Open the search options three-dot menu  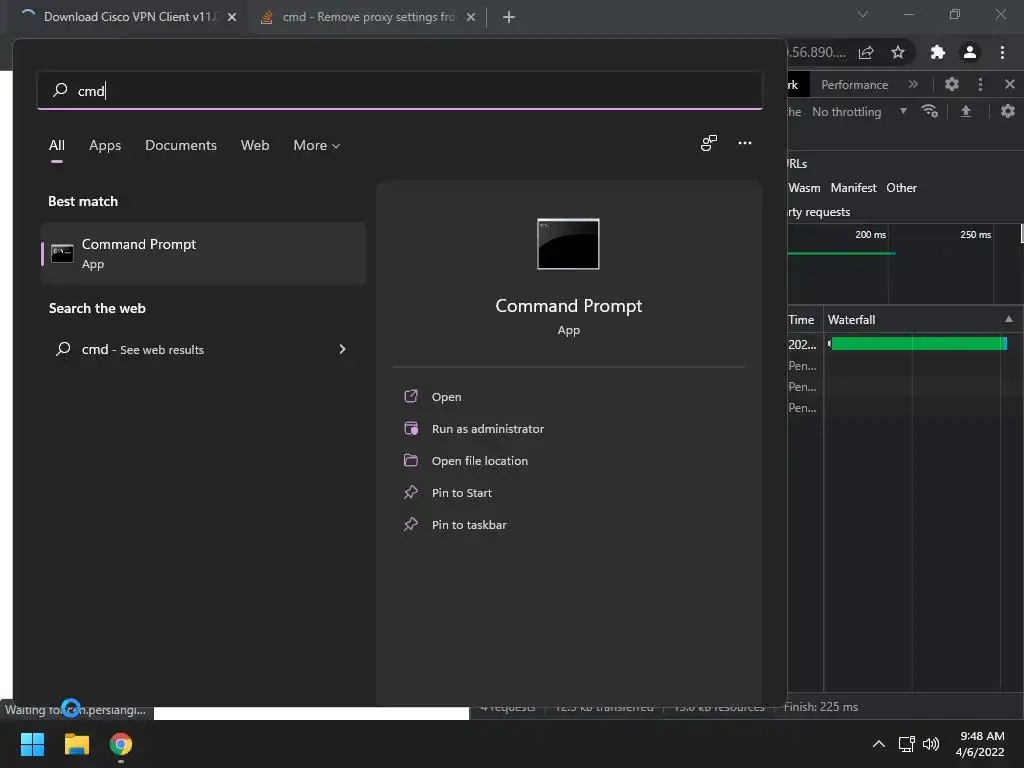744,143
